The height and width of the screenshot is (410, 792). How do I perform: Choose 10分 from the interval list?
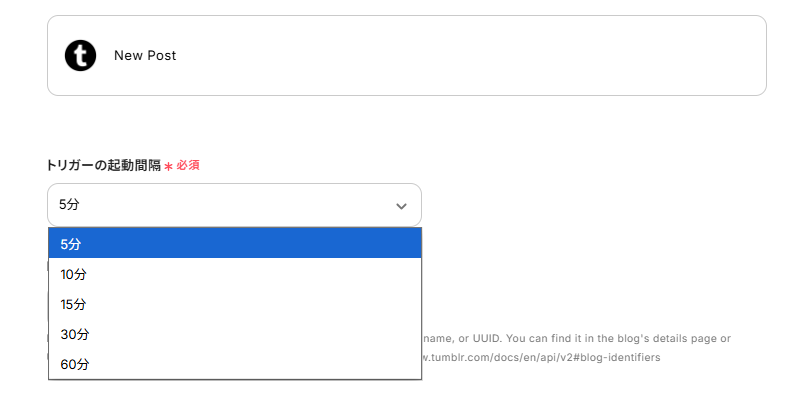(74, 274)
